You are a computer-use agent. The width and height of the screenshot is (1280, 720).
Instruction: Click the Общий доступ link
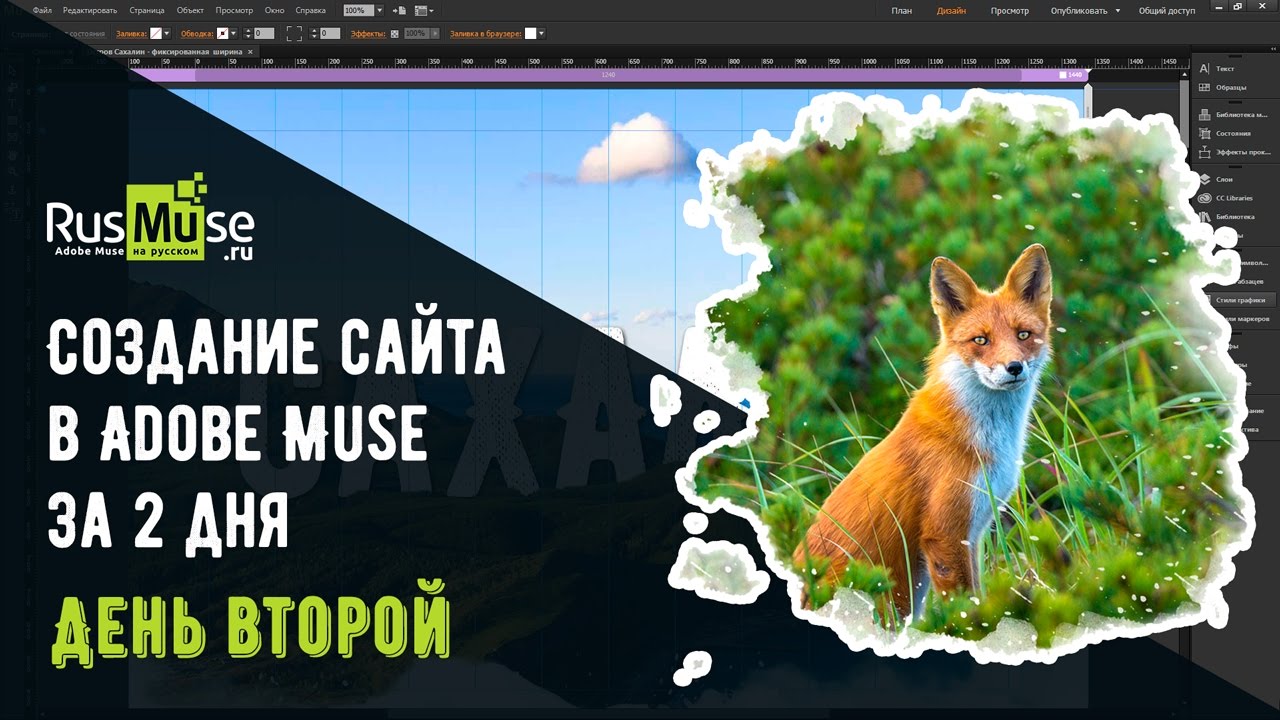1167,11
